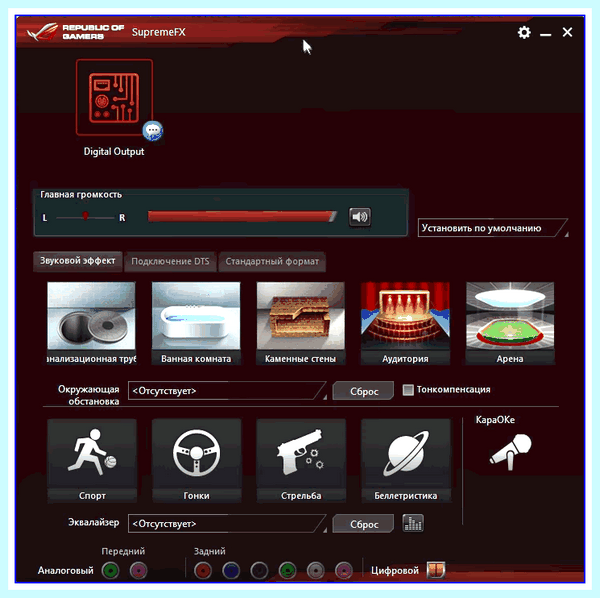
Task: Select the 'Спорт' equalizer preset
Action: pyautogui.click(x=92, y=461)
